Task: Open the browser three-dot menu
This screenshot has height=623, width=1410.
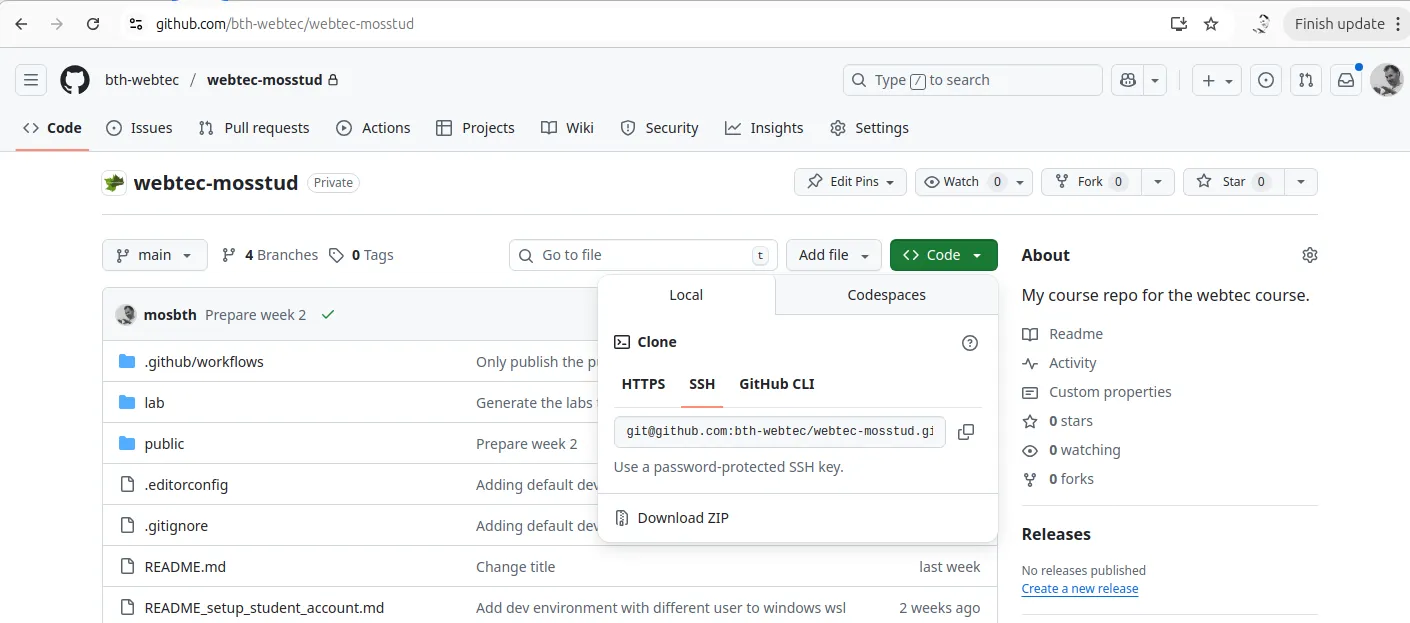Action: click(1398, 24)
